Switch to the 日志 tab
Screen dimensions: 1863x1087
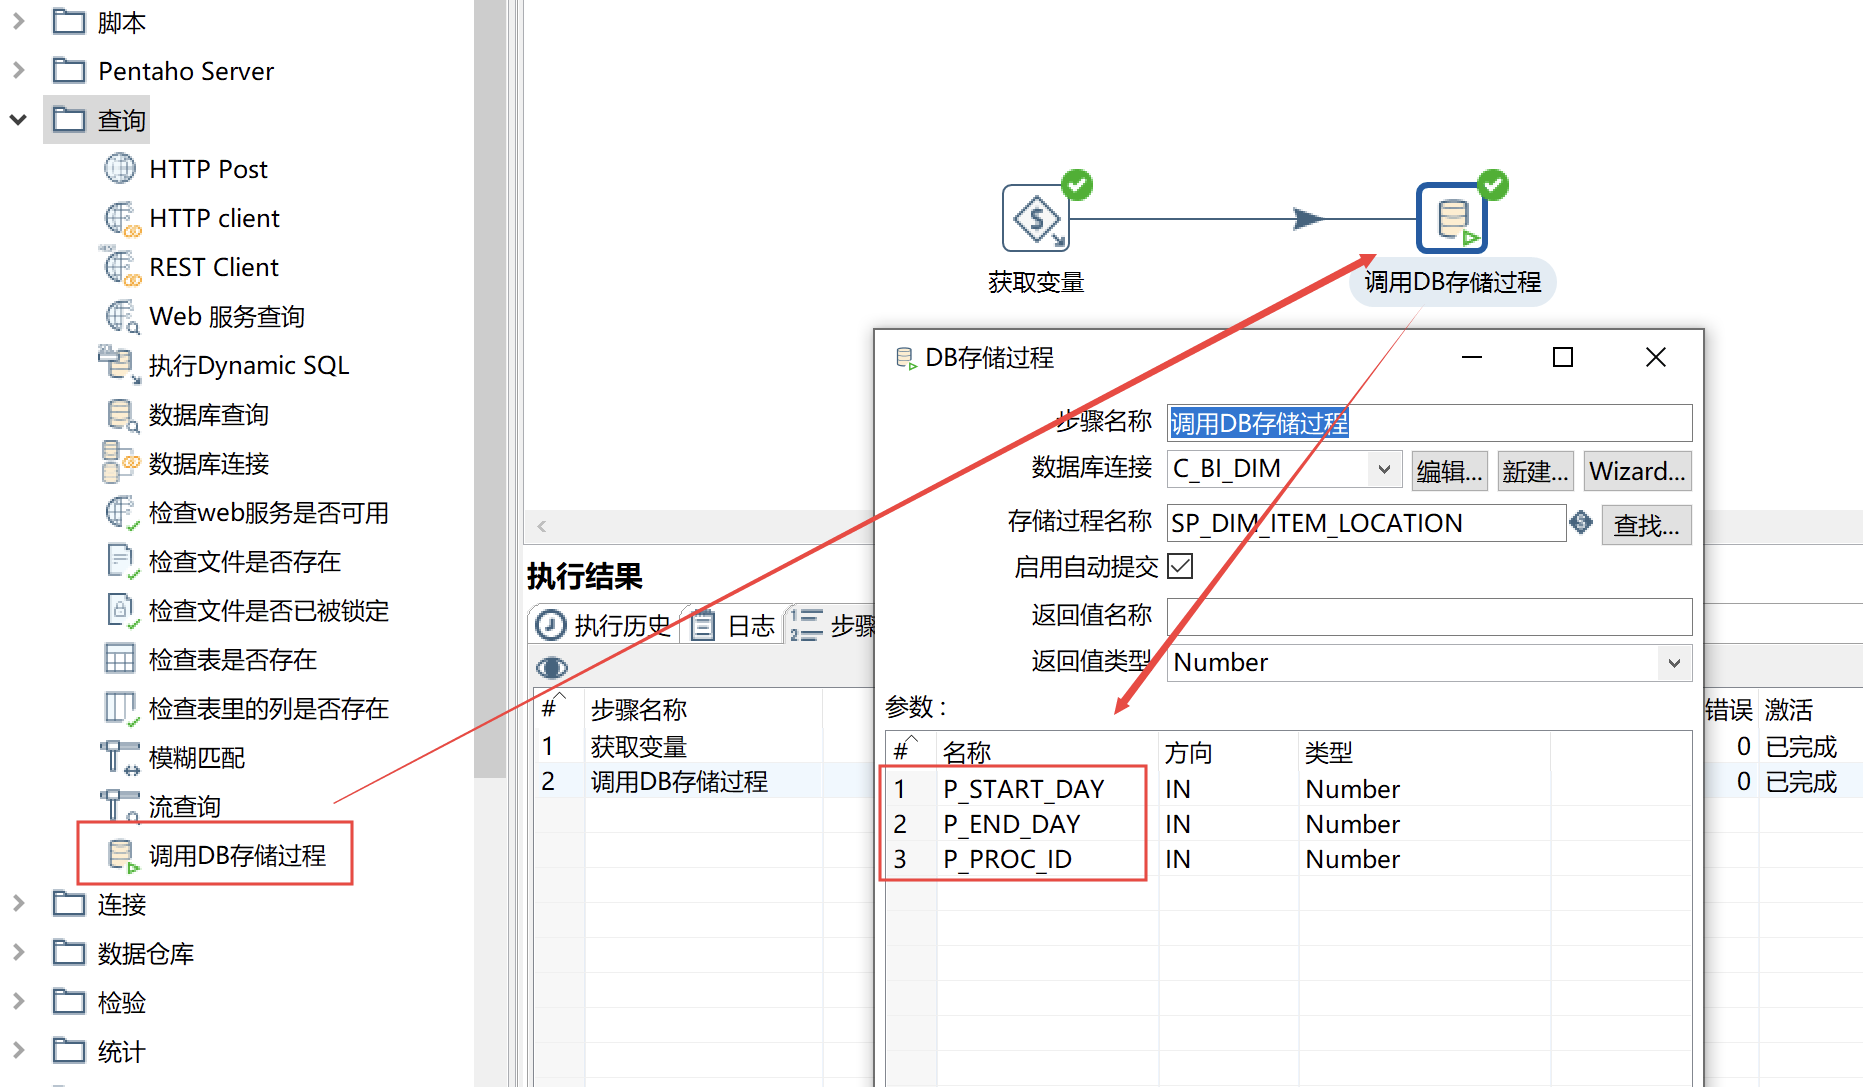point(735,626)
